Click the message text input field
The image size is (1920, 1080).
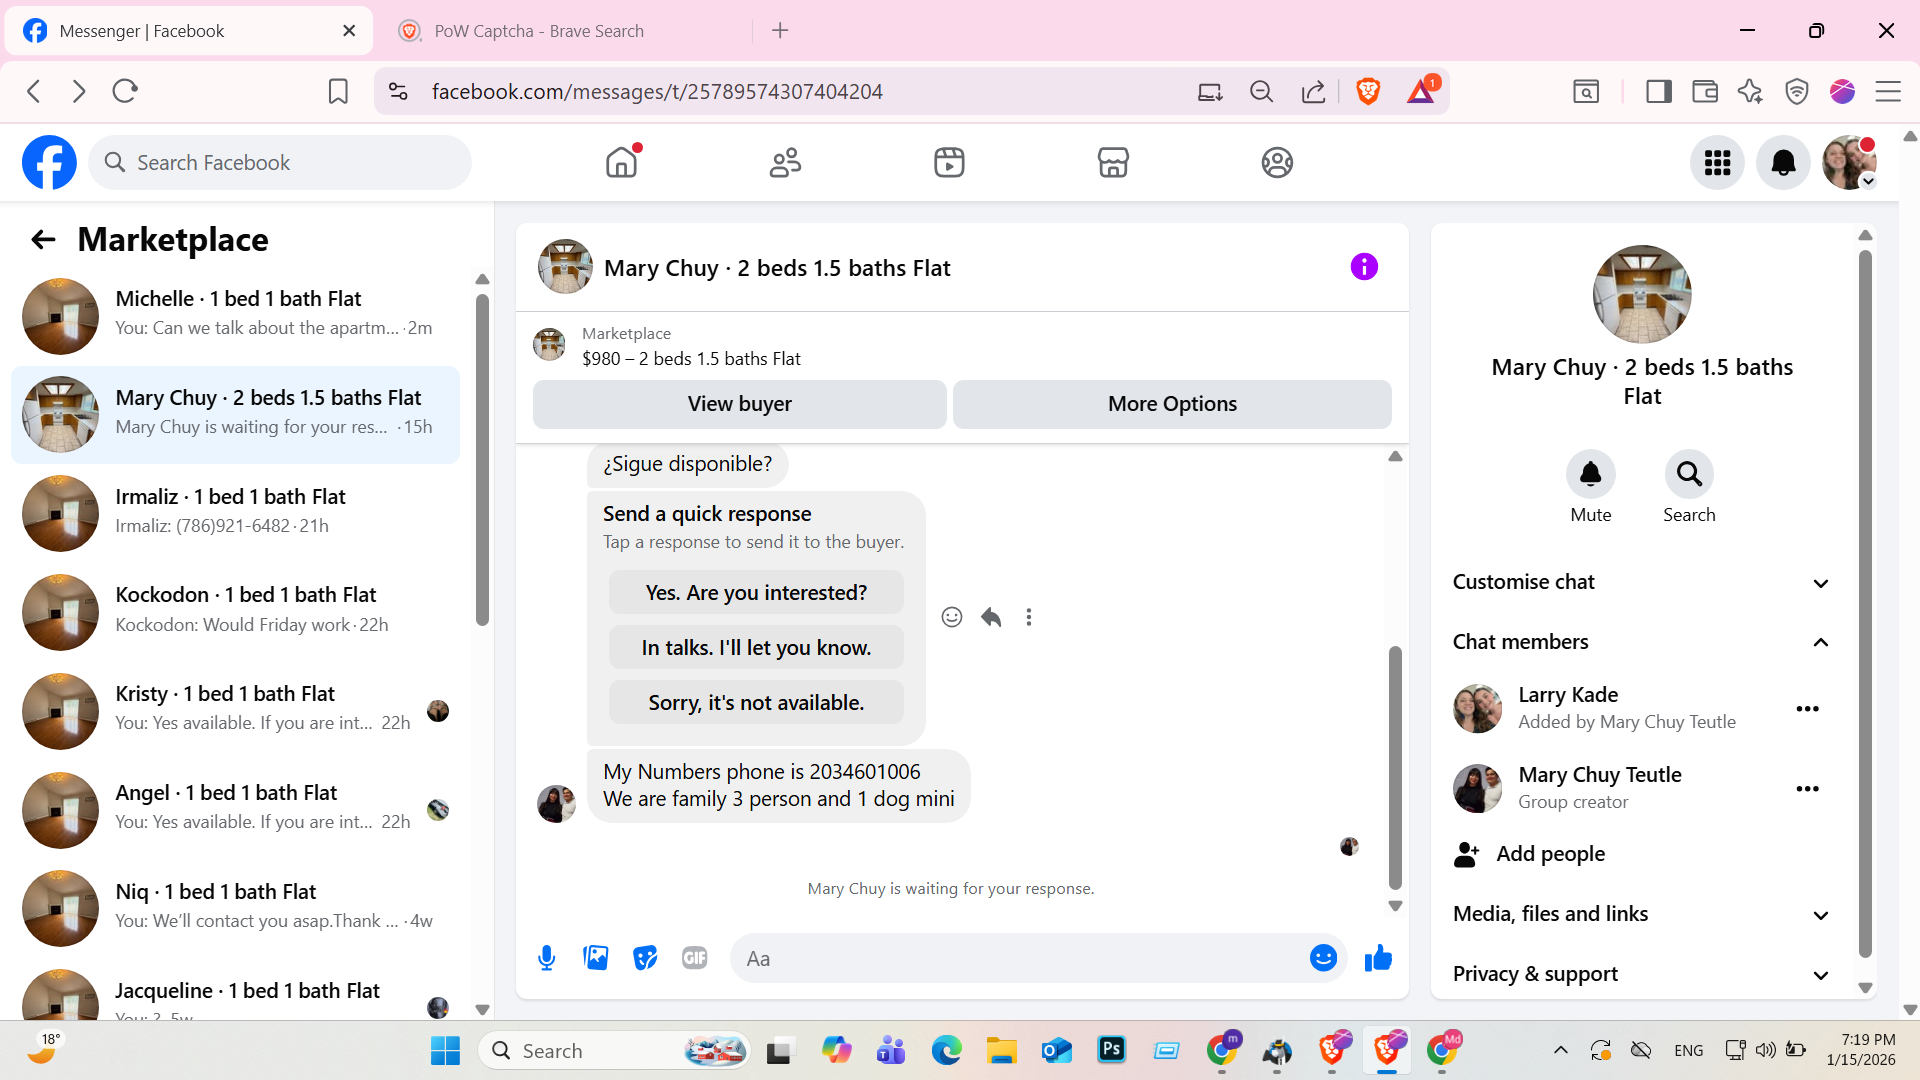1020,958
